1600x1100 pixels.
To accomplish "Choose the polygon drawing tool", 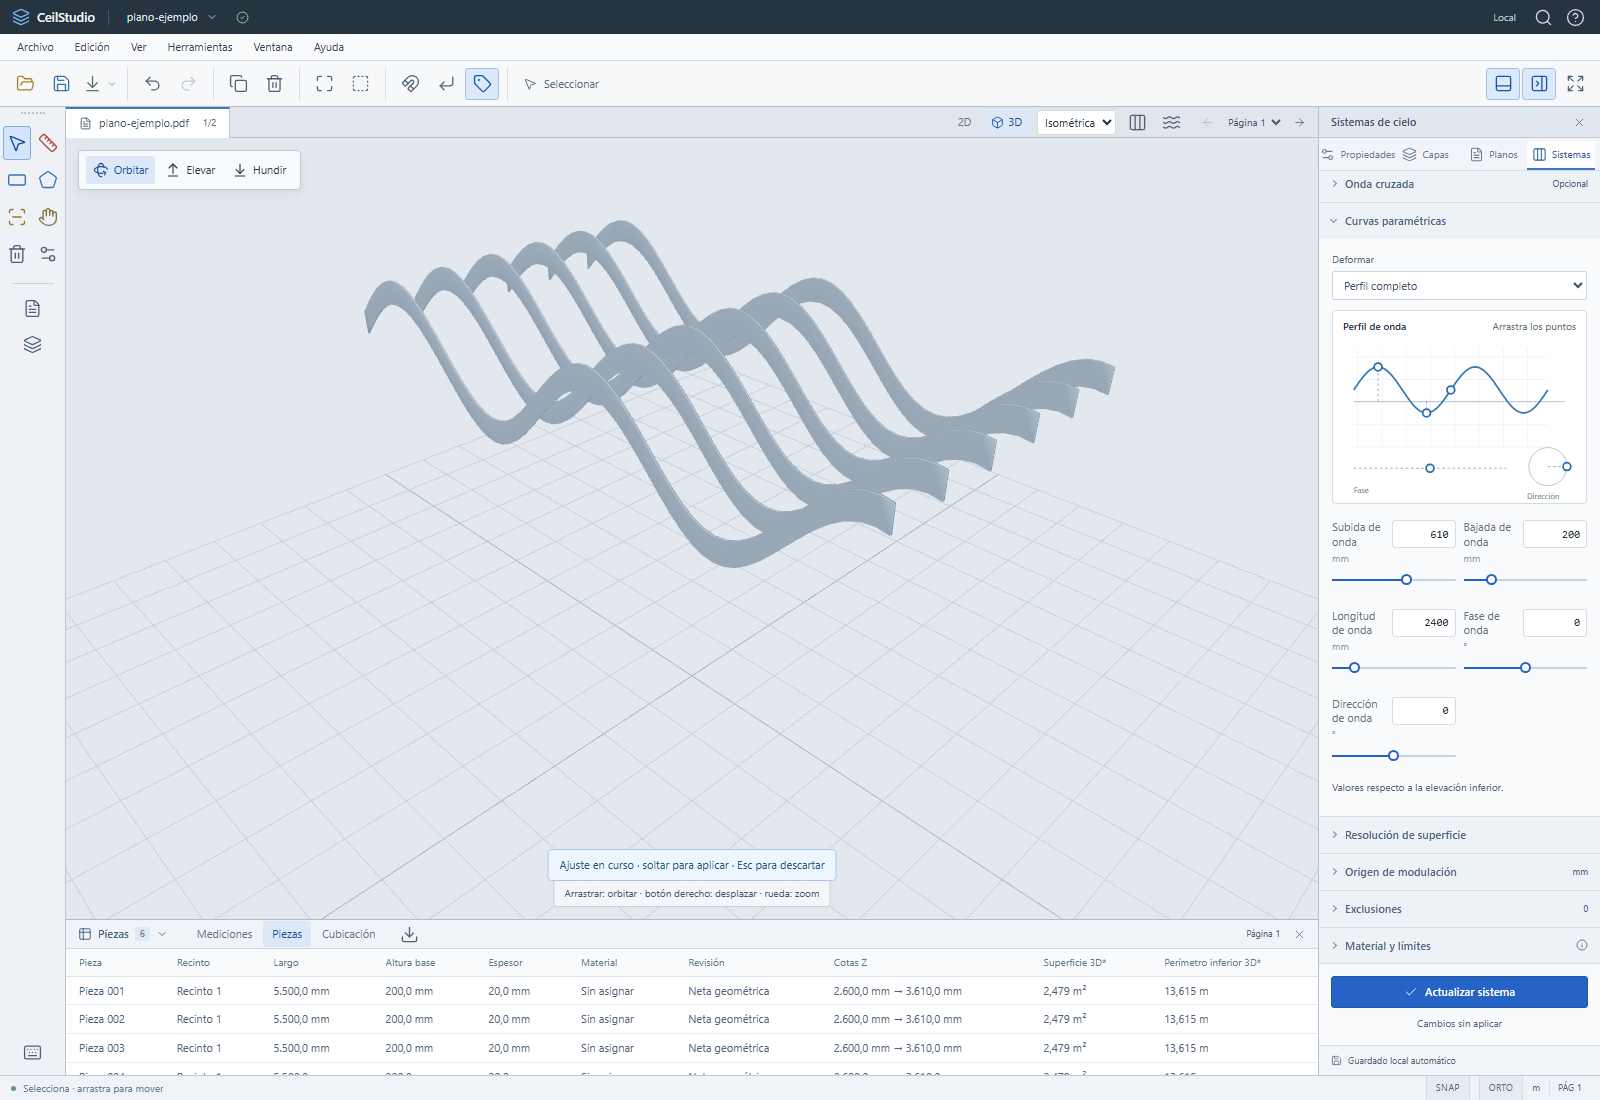I will [48, 180].
